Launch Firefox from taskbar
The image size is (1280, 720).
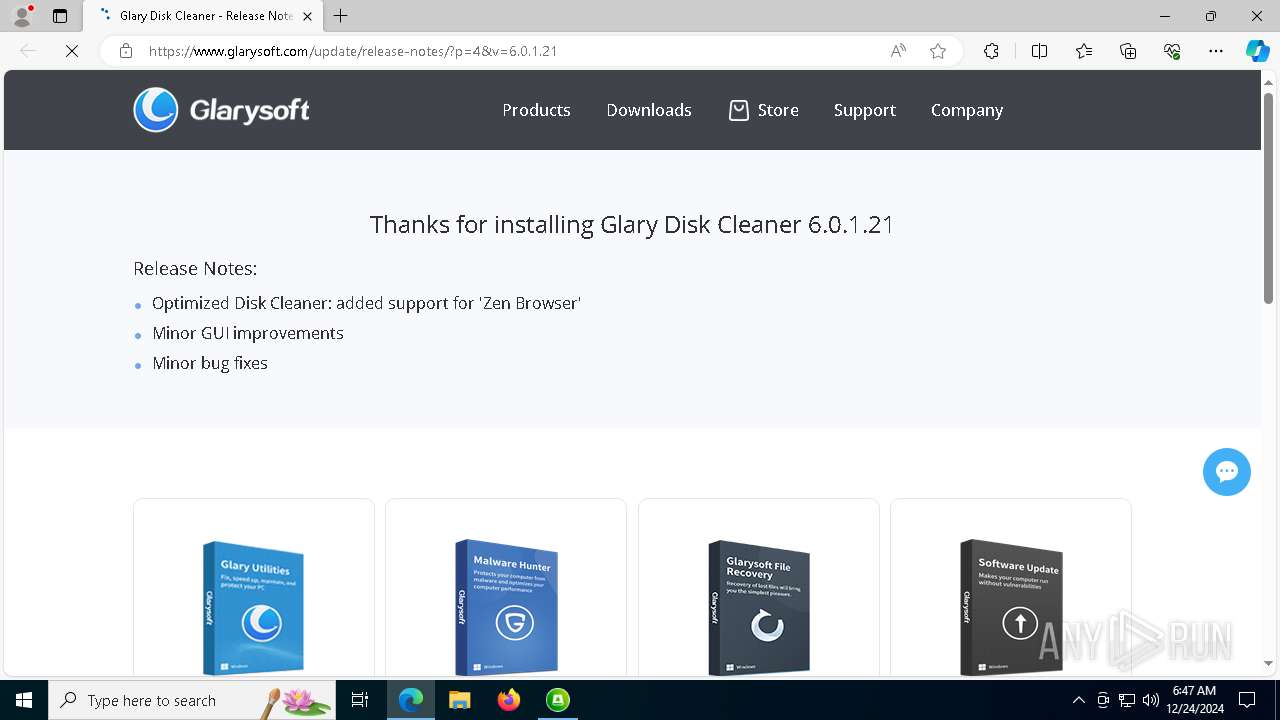[509, 700]
